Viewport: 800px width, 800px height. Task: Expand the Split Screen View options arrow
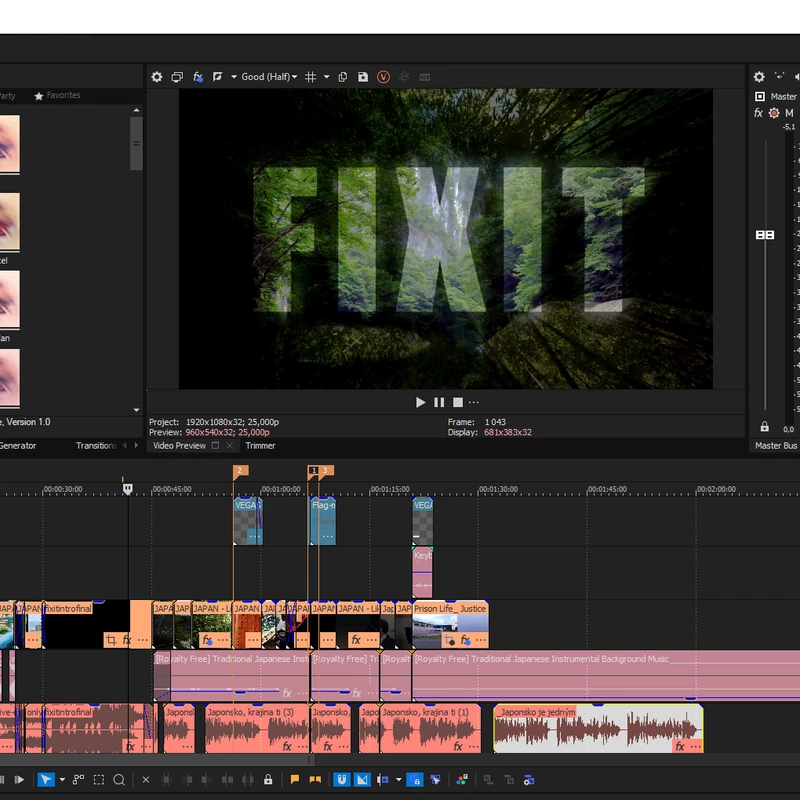[x=234, y=77]
